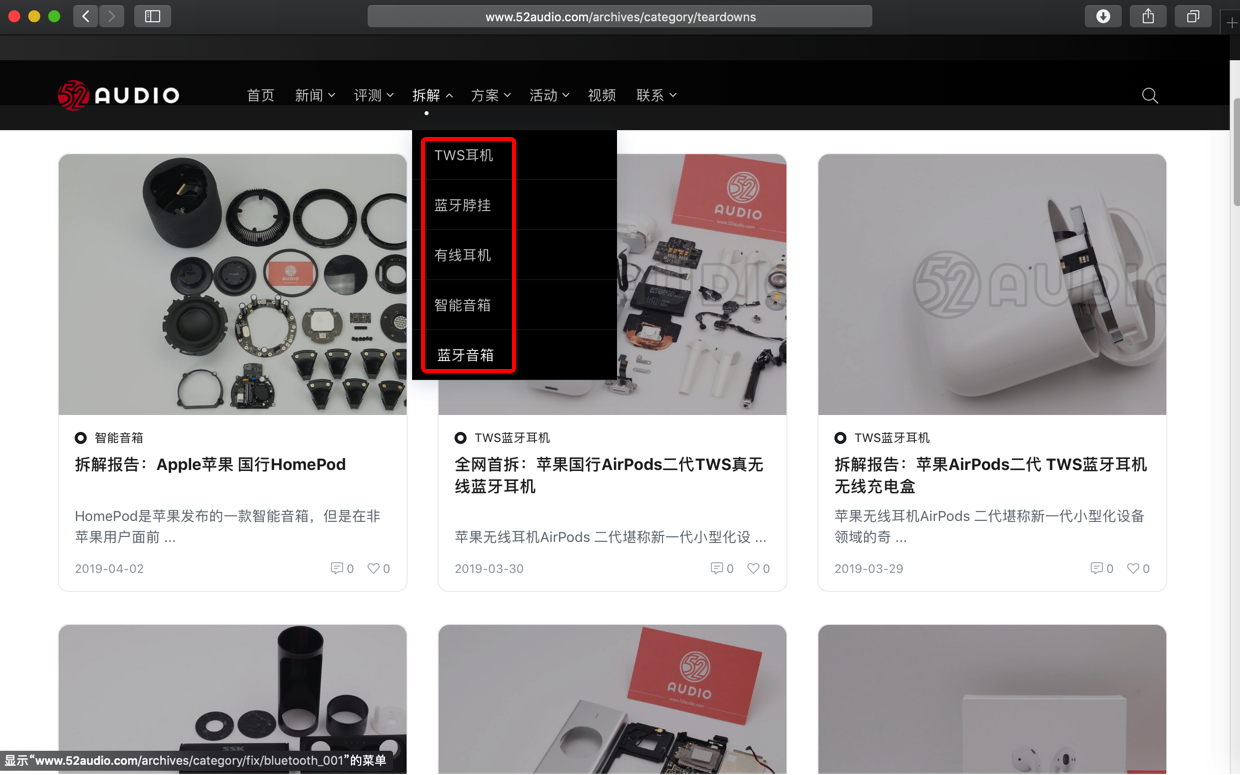Click TWS蓝牙耳机 tag on right card
This screenshot has width=1240, height=775.
pyautogui.click(x=892, y=438)
